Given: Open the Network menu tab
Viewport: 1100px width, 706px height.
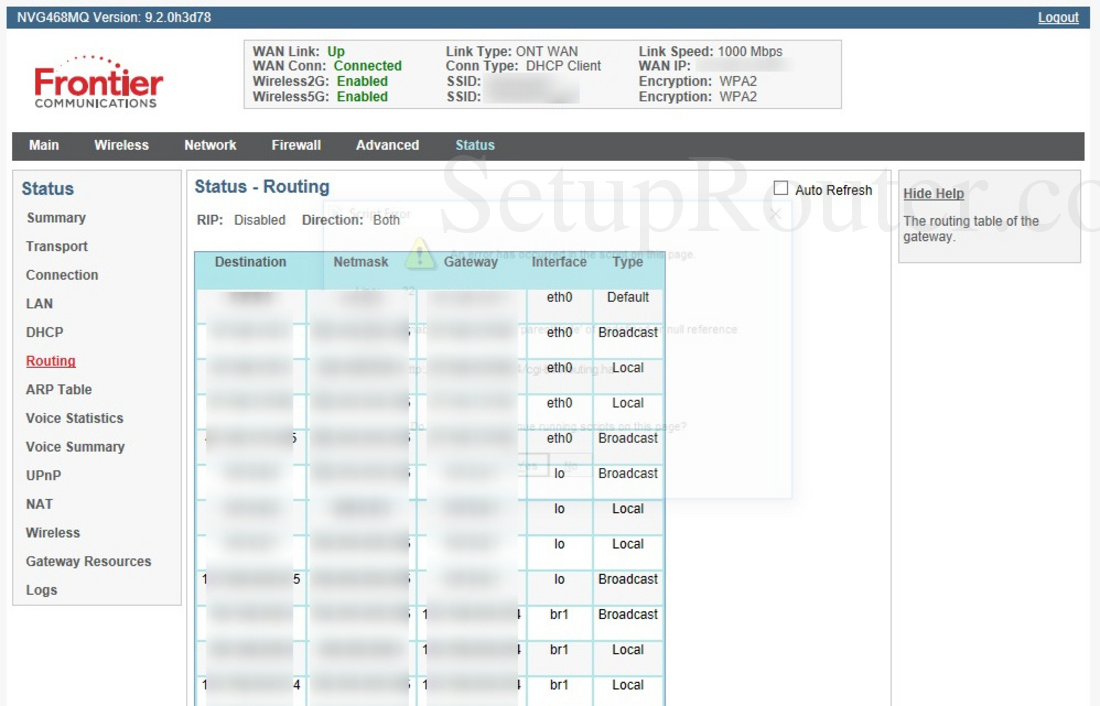Looking at the screenshot, I should click(210, 145).
